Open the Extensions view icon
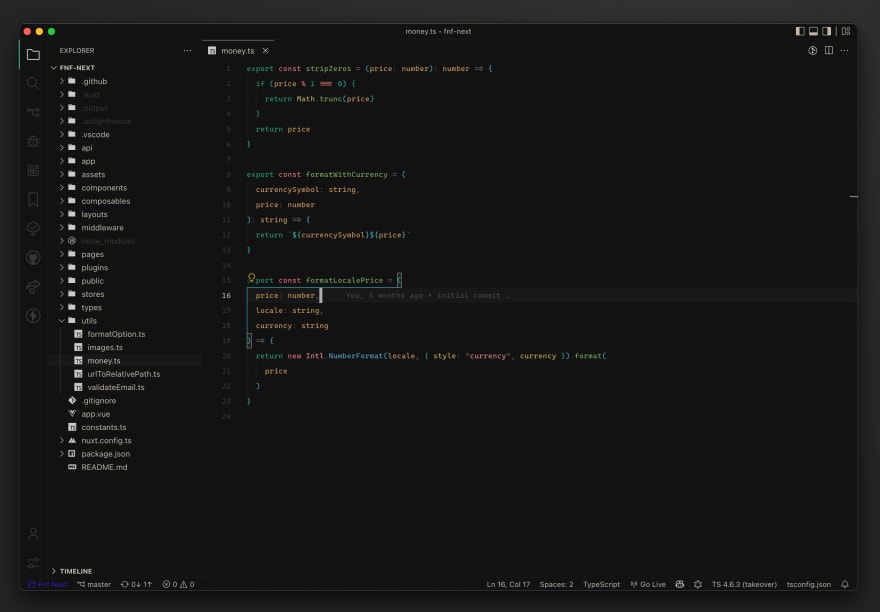This screenshot has height=612, width=880. [33, 170]
